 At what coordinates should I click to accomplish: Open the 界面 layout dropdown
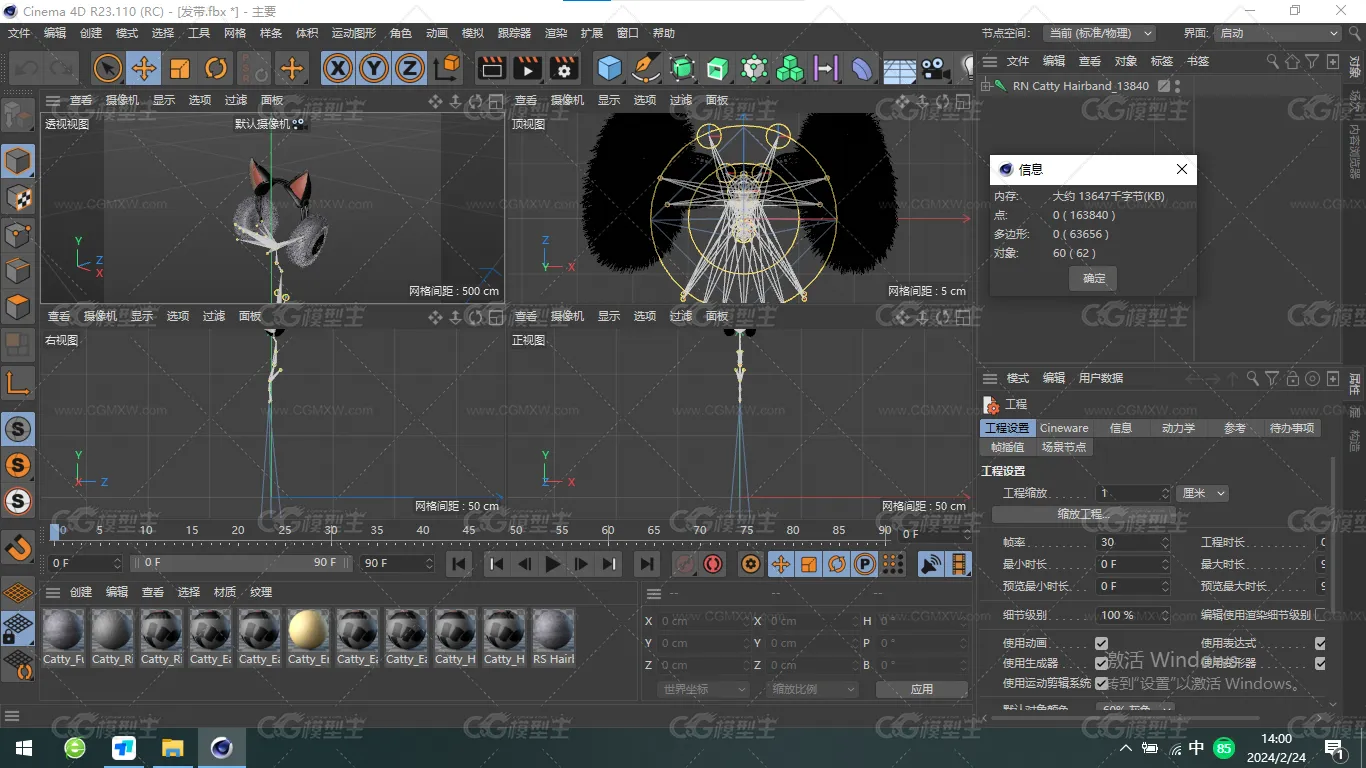(1277, 33)
